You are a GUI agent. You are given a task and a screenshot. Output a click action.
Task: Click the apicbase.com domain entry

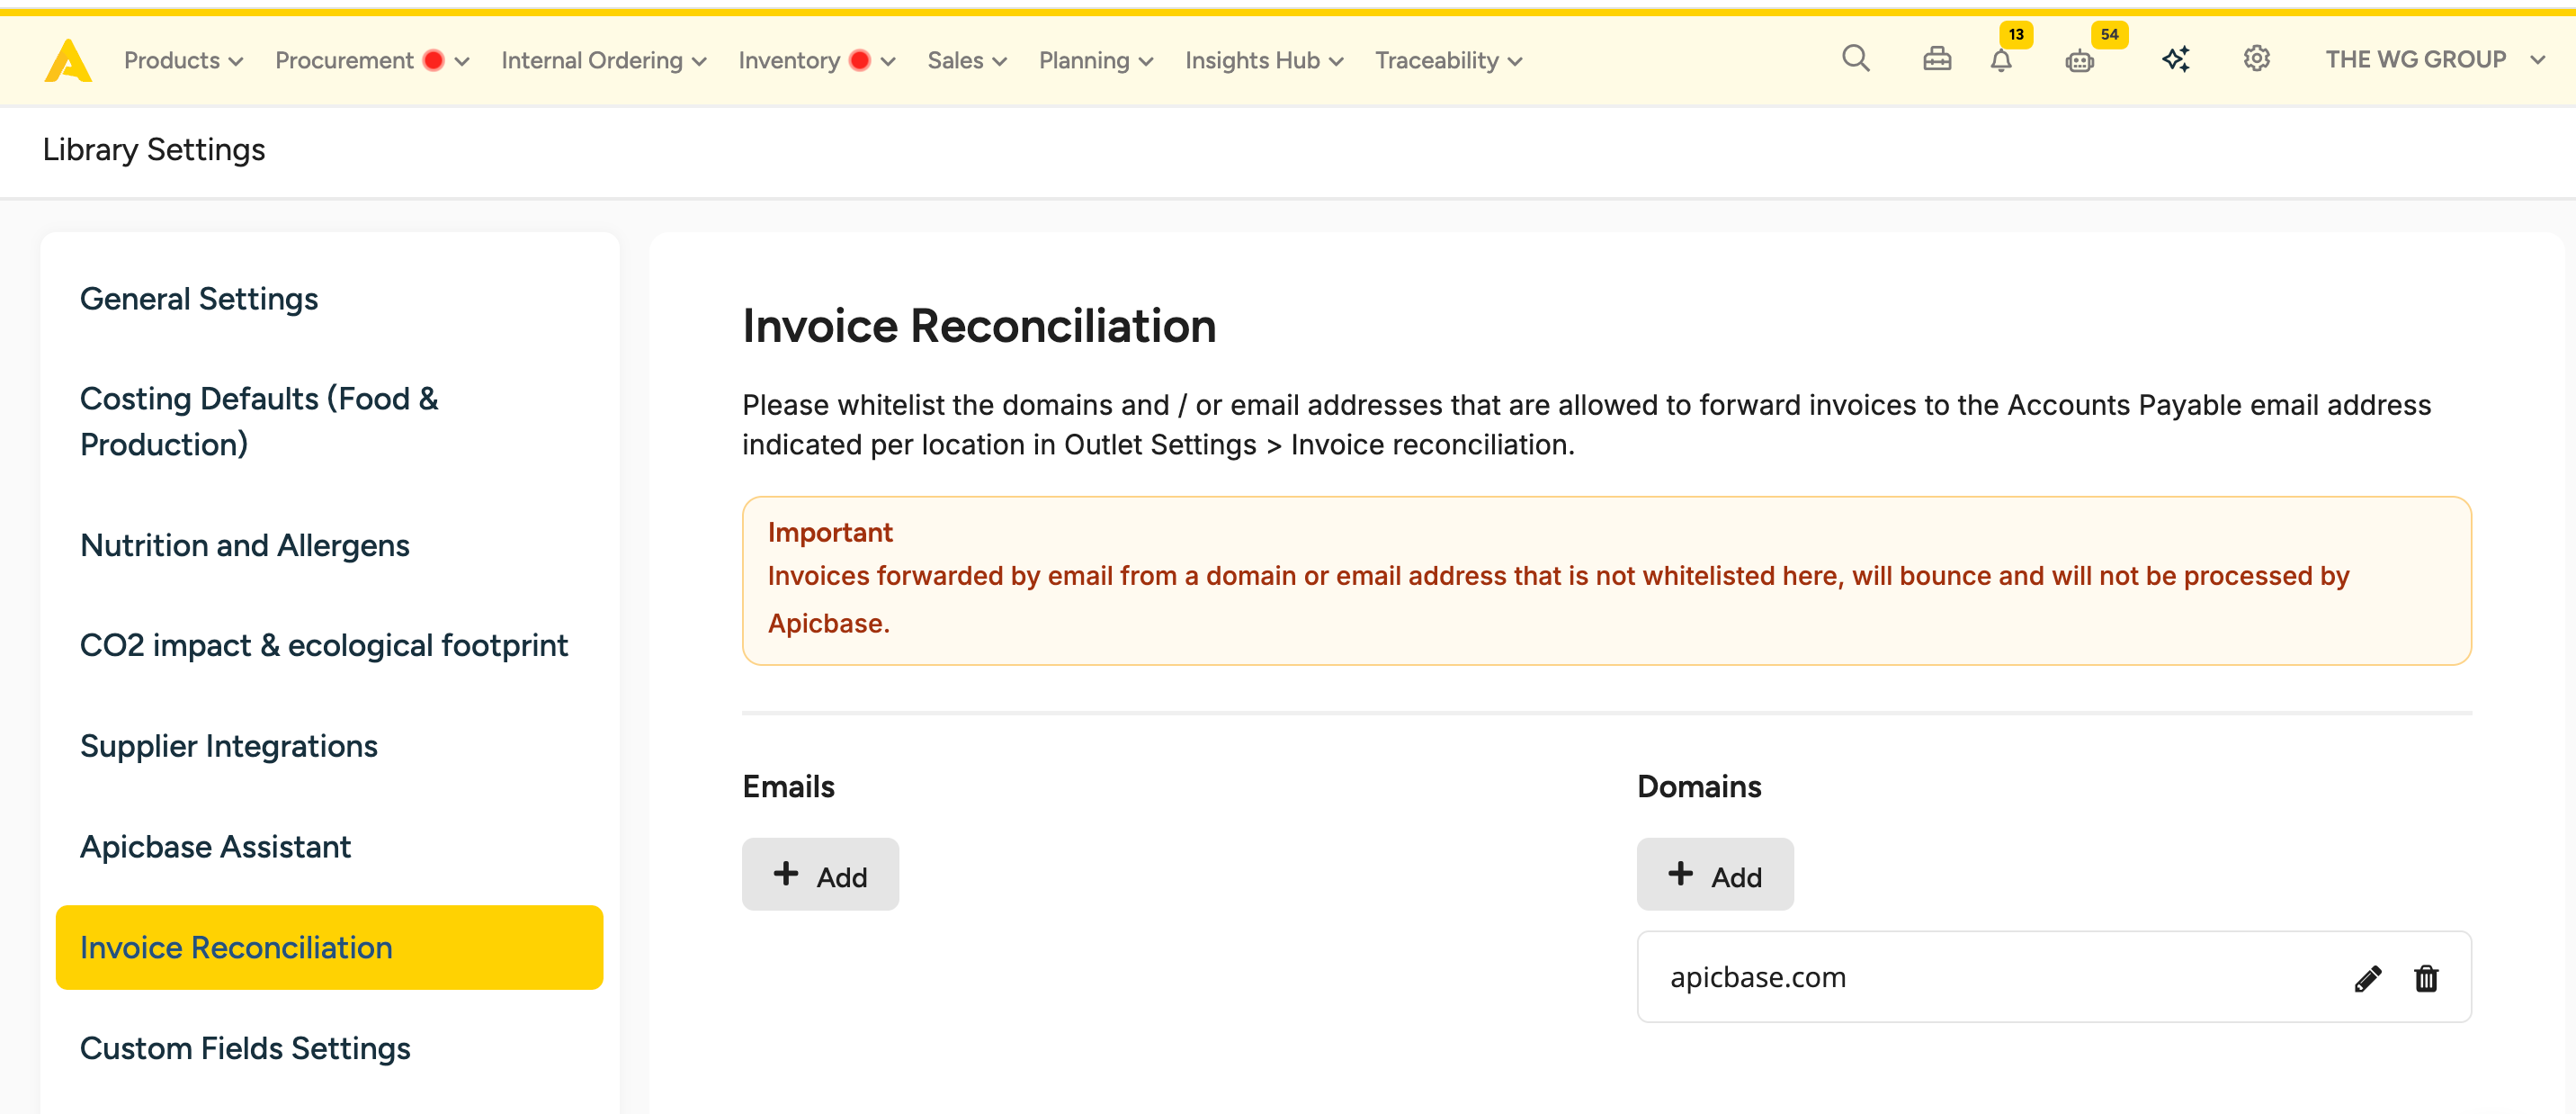(1758, 977)
